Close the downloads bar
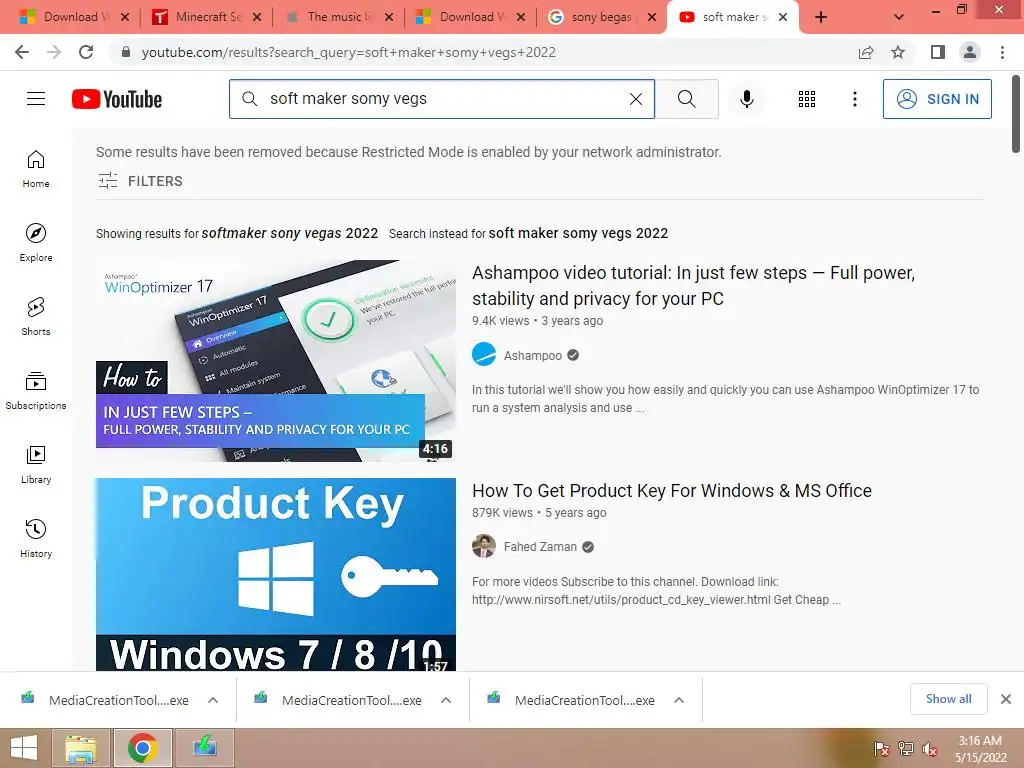This screenshot has width=1024, height=768. [x=1006, y=699]
